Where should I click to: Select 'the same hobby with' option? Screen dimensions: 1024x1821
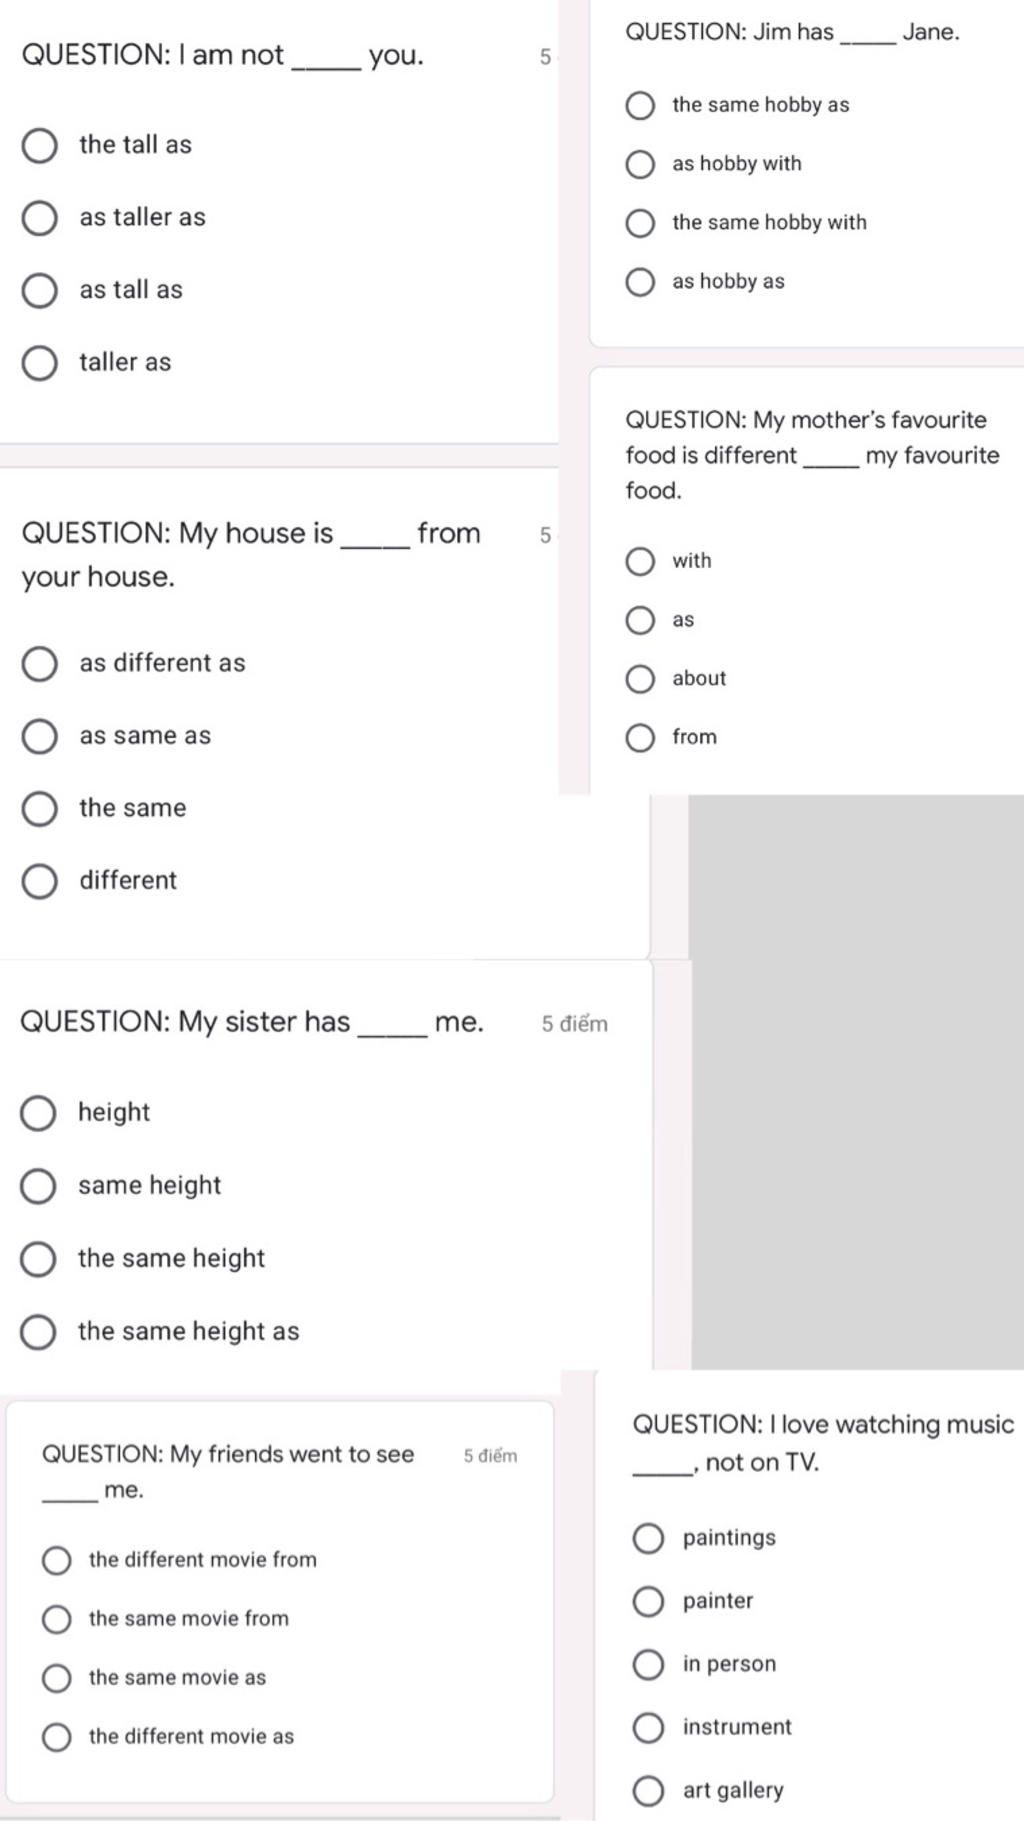pyautogui.click(x=640, y=223)
